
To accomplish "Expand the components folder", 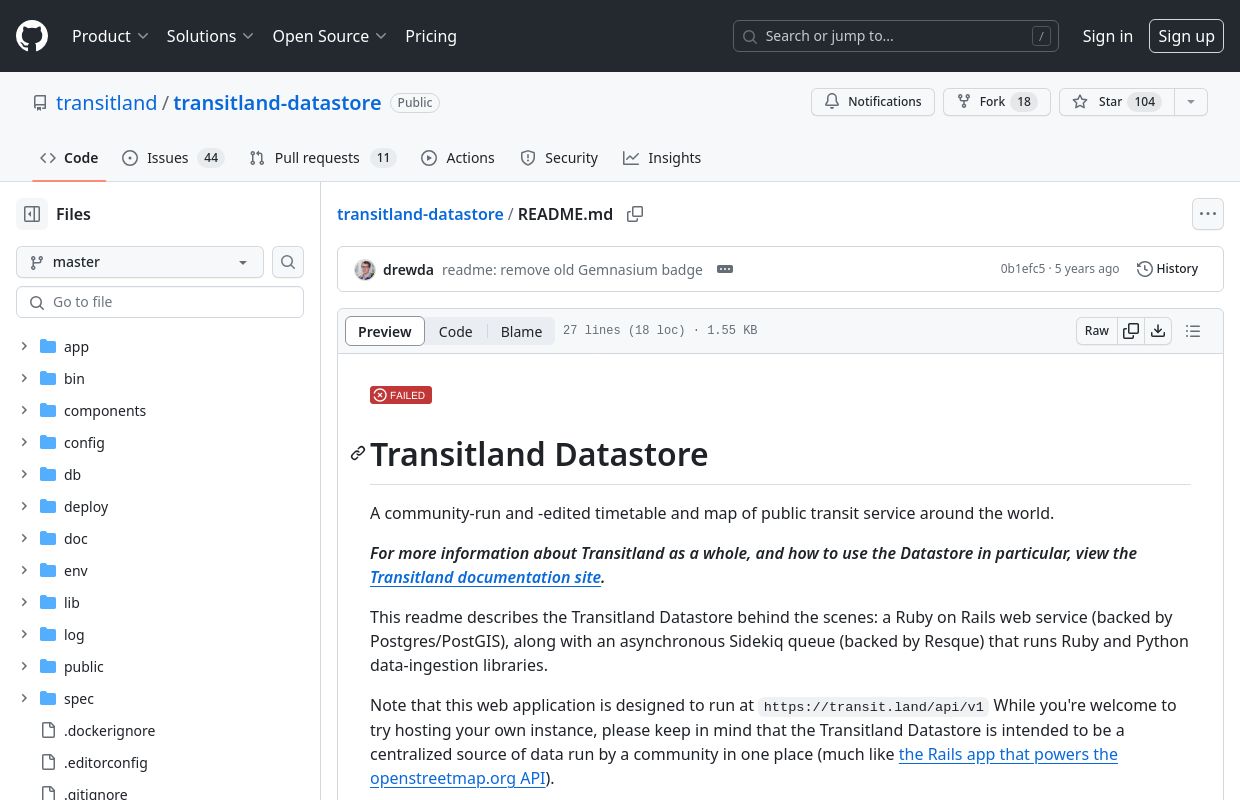I will tap(24, 410).
